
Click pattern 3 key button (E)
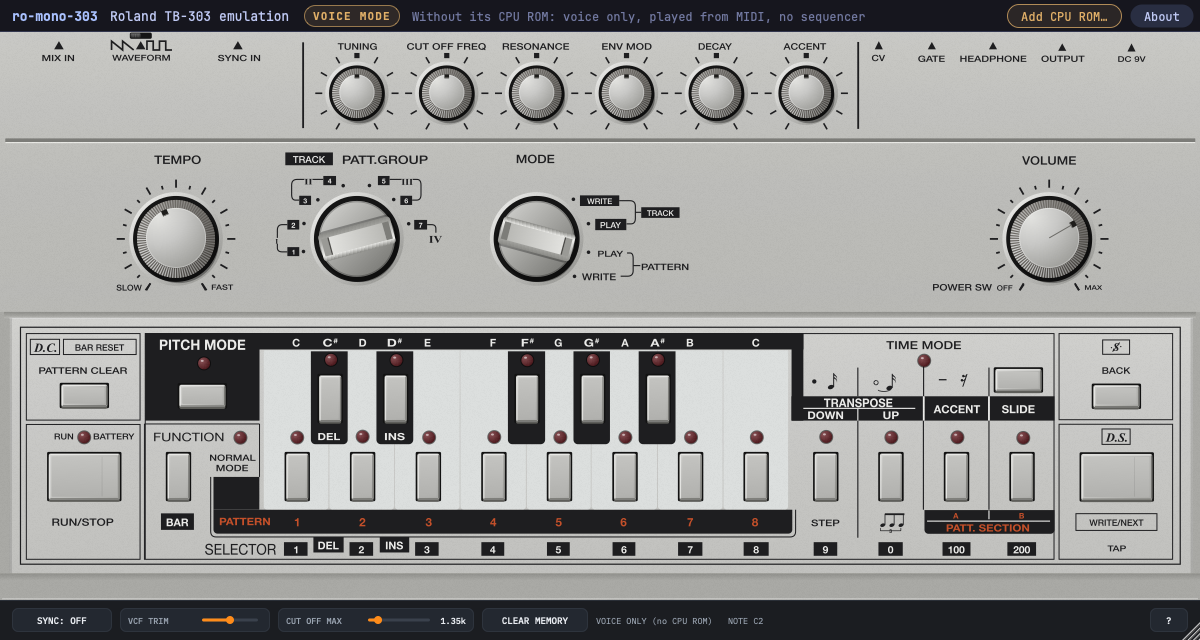click(428, 477)
